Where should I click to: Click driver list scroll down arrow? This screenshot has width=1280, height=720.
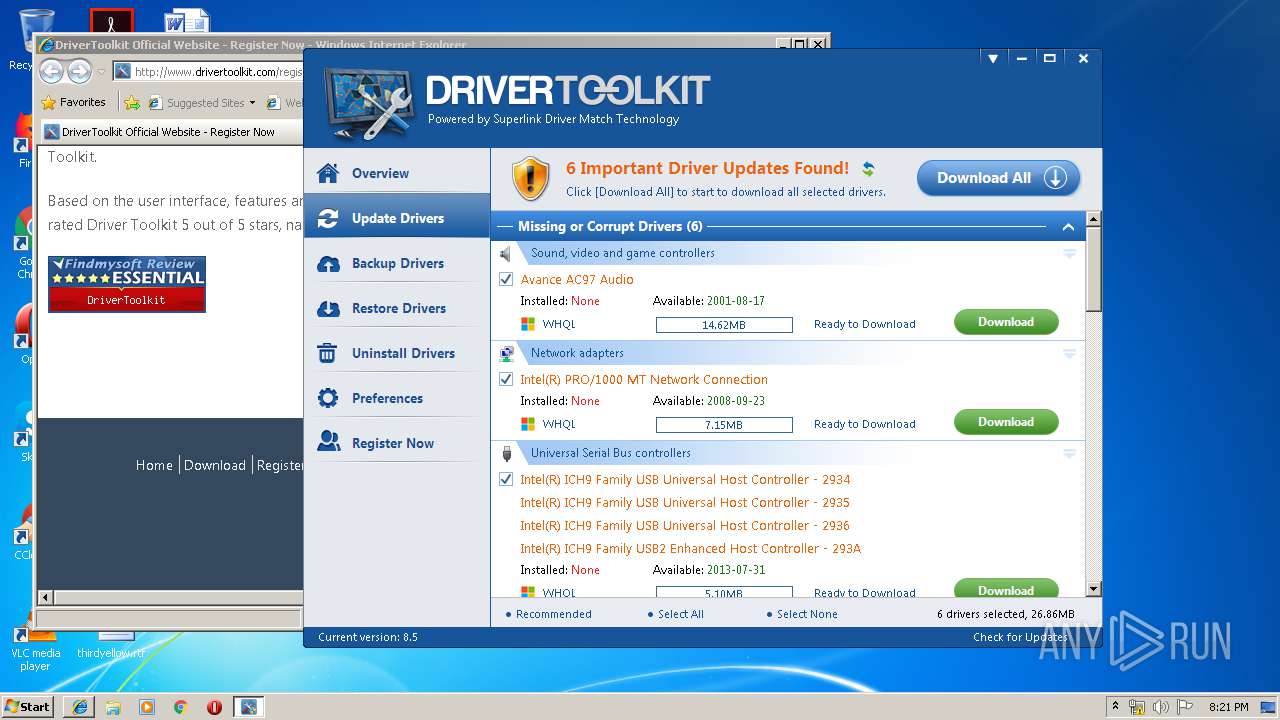[x=1094, y=590]
